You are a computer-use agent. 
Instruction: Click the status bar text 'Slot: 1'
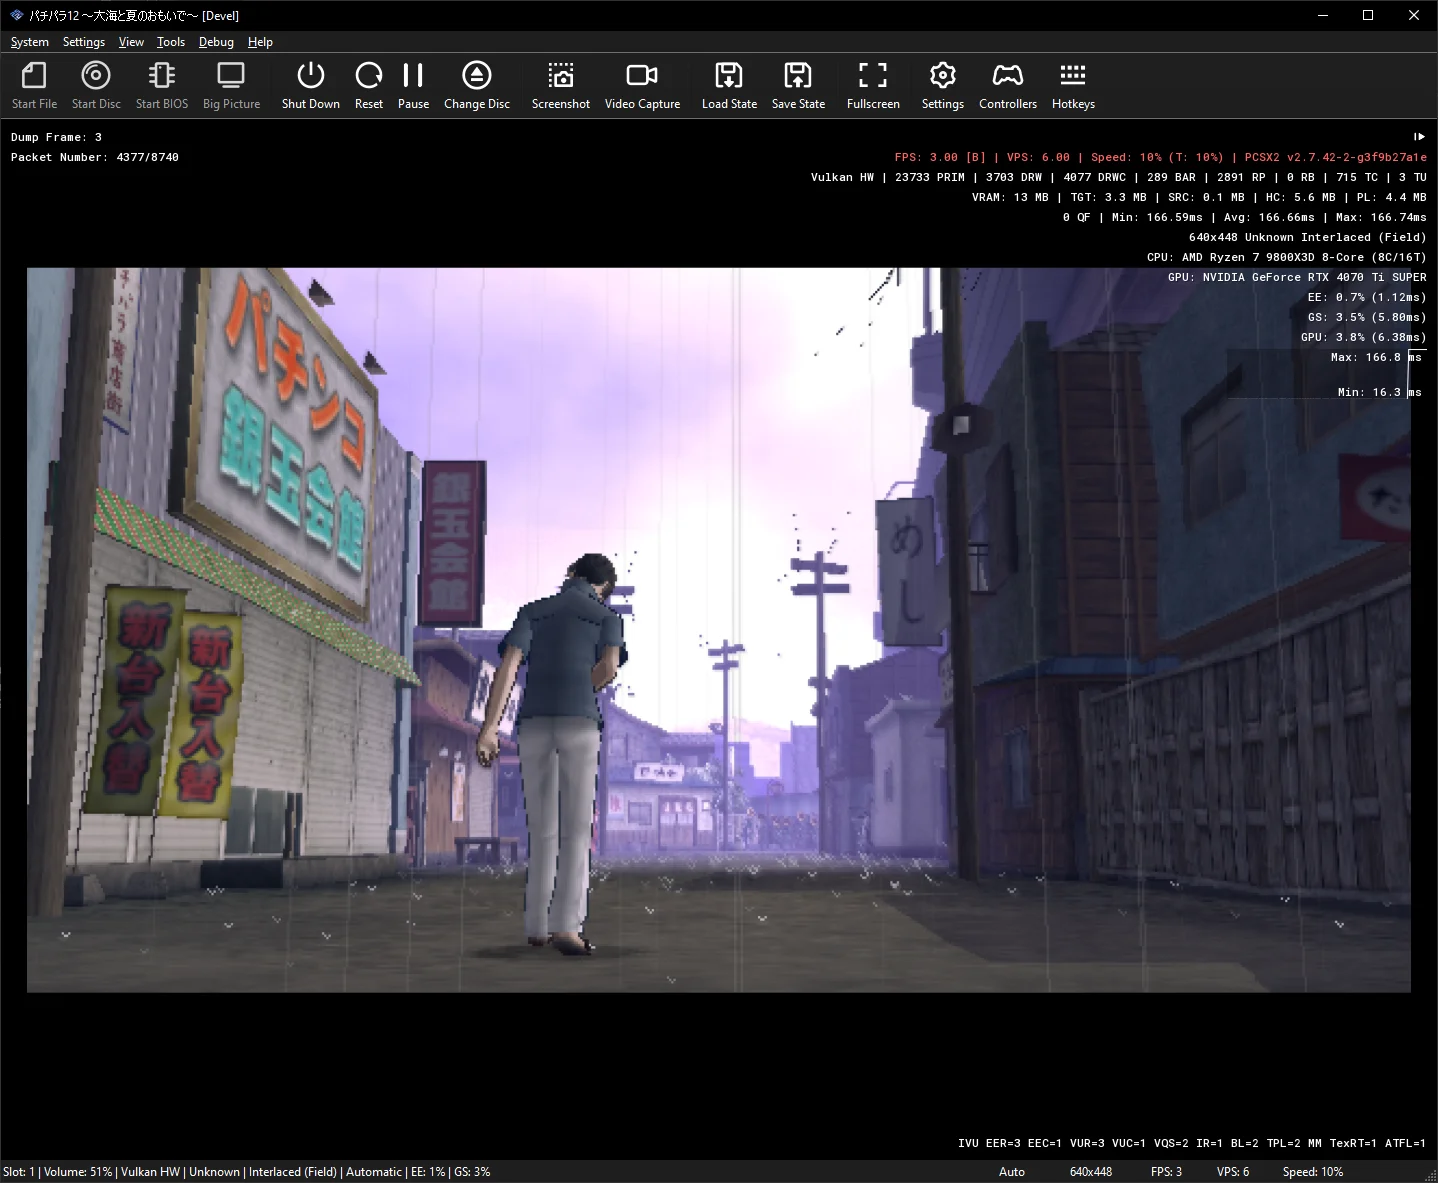point(19,1172)
